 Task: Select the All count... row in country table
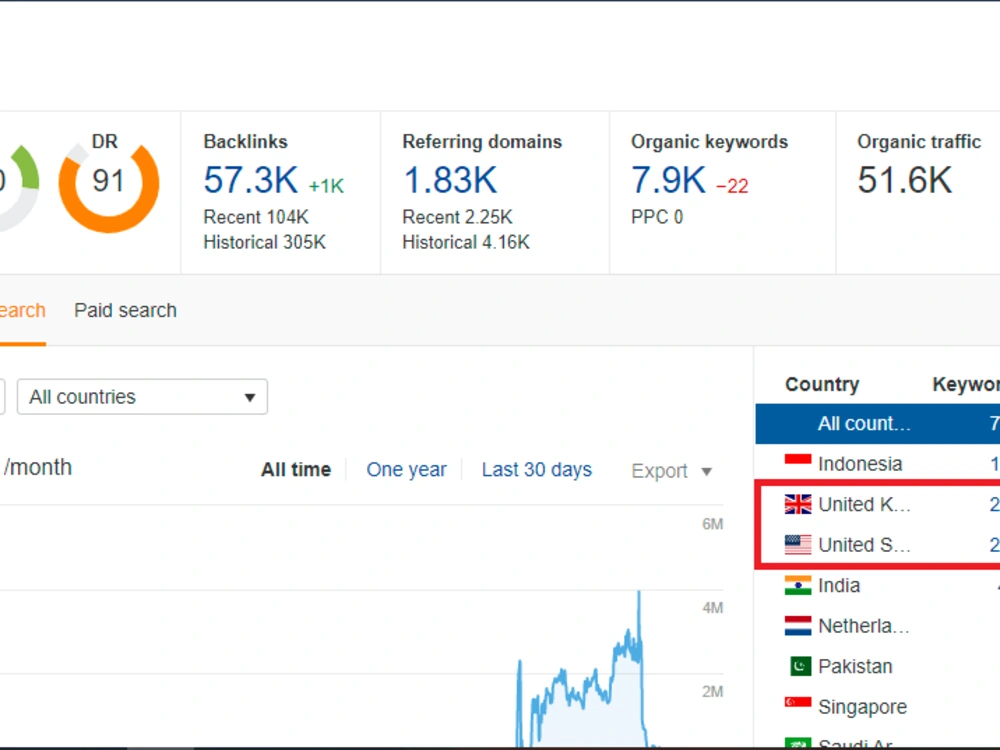(878, 423)
